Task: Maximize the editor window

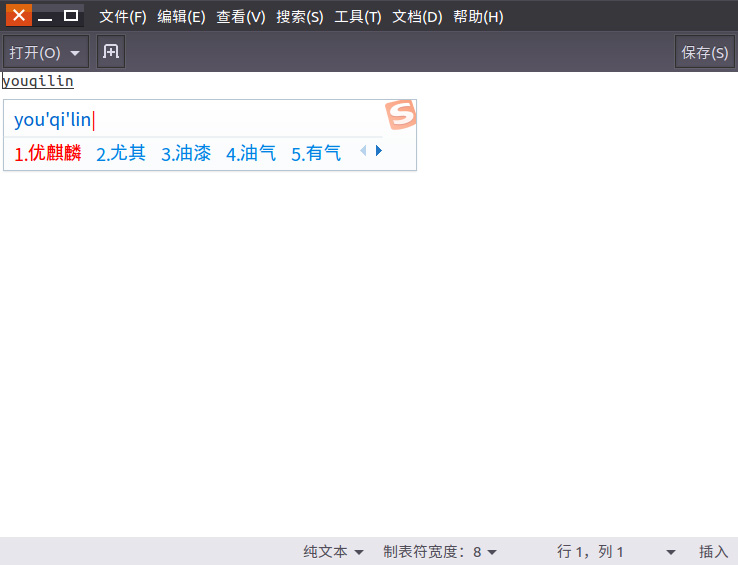Action: (71, 16)
